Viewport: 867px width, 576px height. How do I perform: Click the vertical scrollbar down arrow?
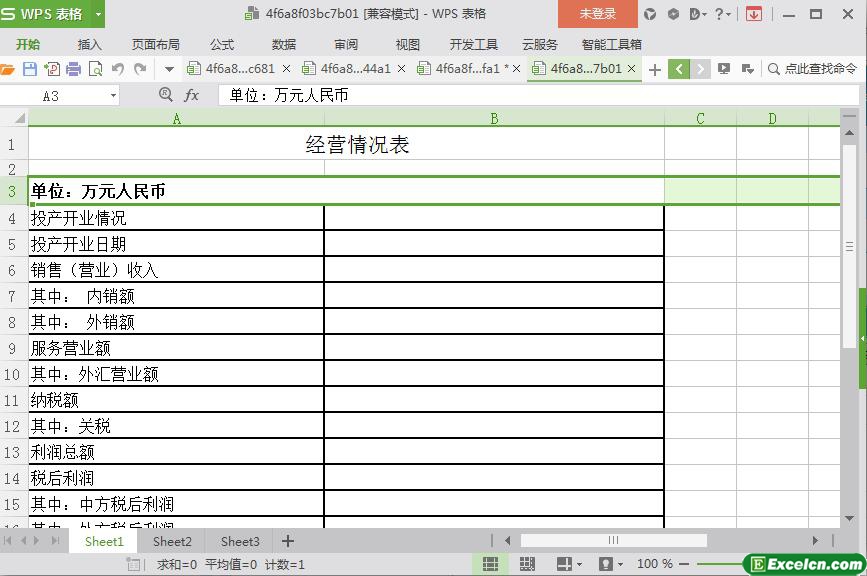pyautogui.click(x=849, y=519)
